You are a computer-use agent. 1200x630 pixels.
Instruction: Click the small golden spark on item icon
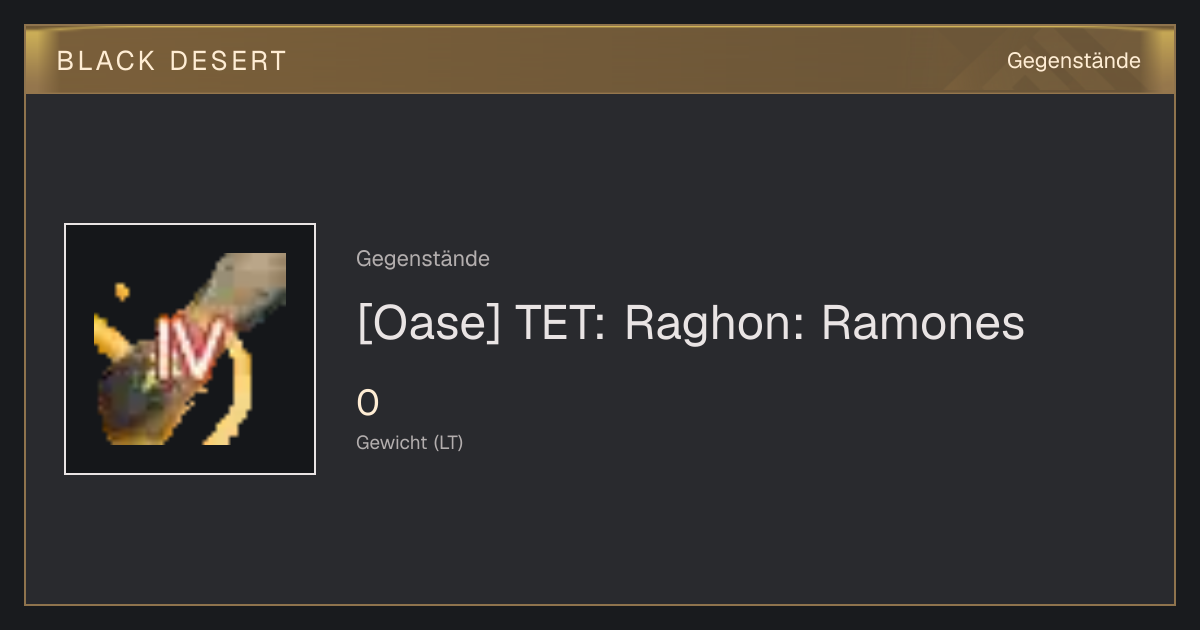click(x=122, y=292)
